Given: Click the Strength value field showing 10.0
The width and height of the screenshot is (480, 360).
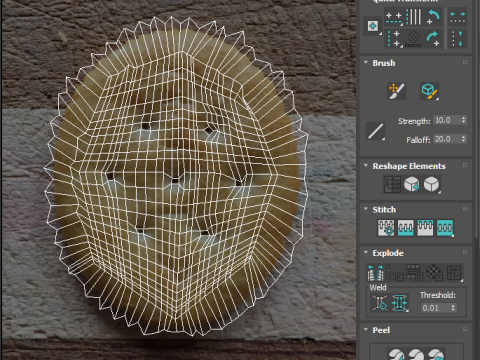Looking at the screenshot, I should [447, 120].
